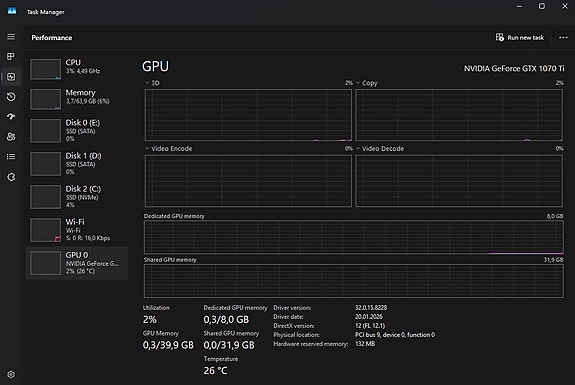This screenshot has width=575, height=385.
Task: Open the App history page icon
Action: click(x=11, y=97)
